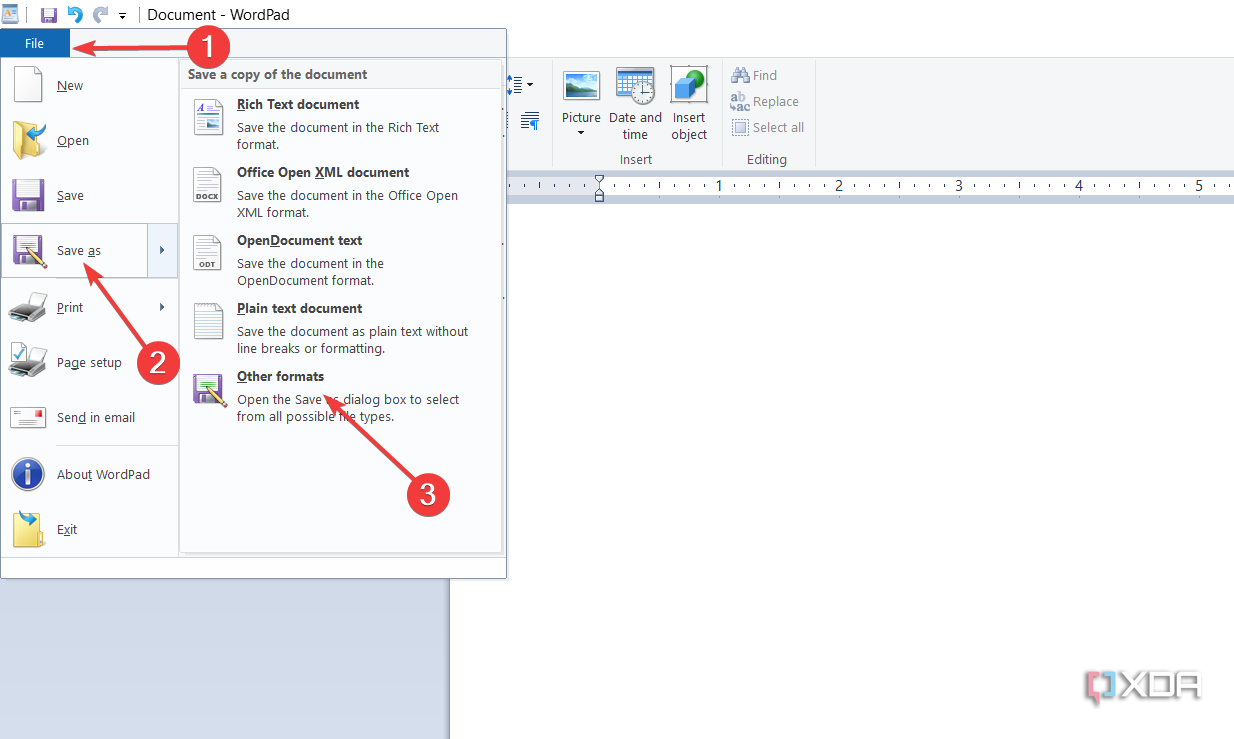Image resolution: width=1234 pixels, height=739 pixels.
Task: Click the line spacing icon
Action: coord(518,85)
